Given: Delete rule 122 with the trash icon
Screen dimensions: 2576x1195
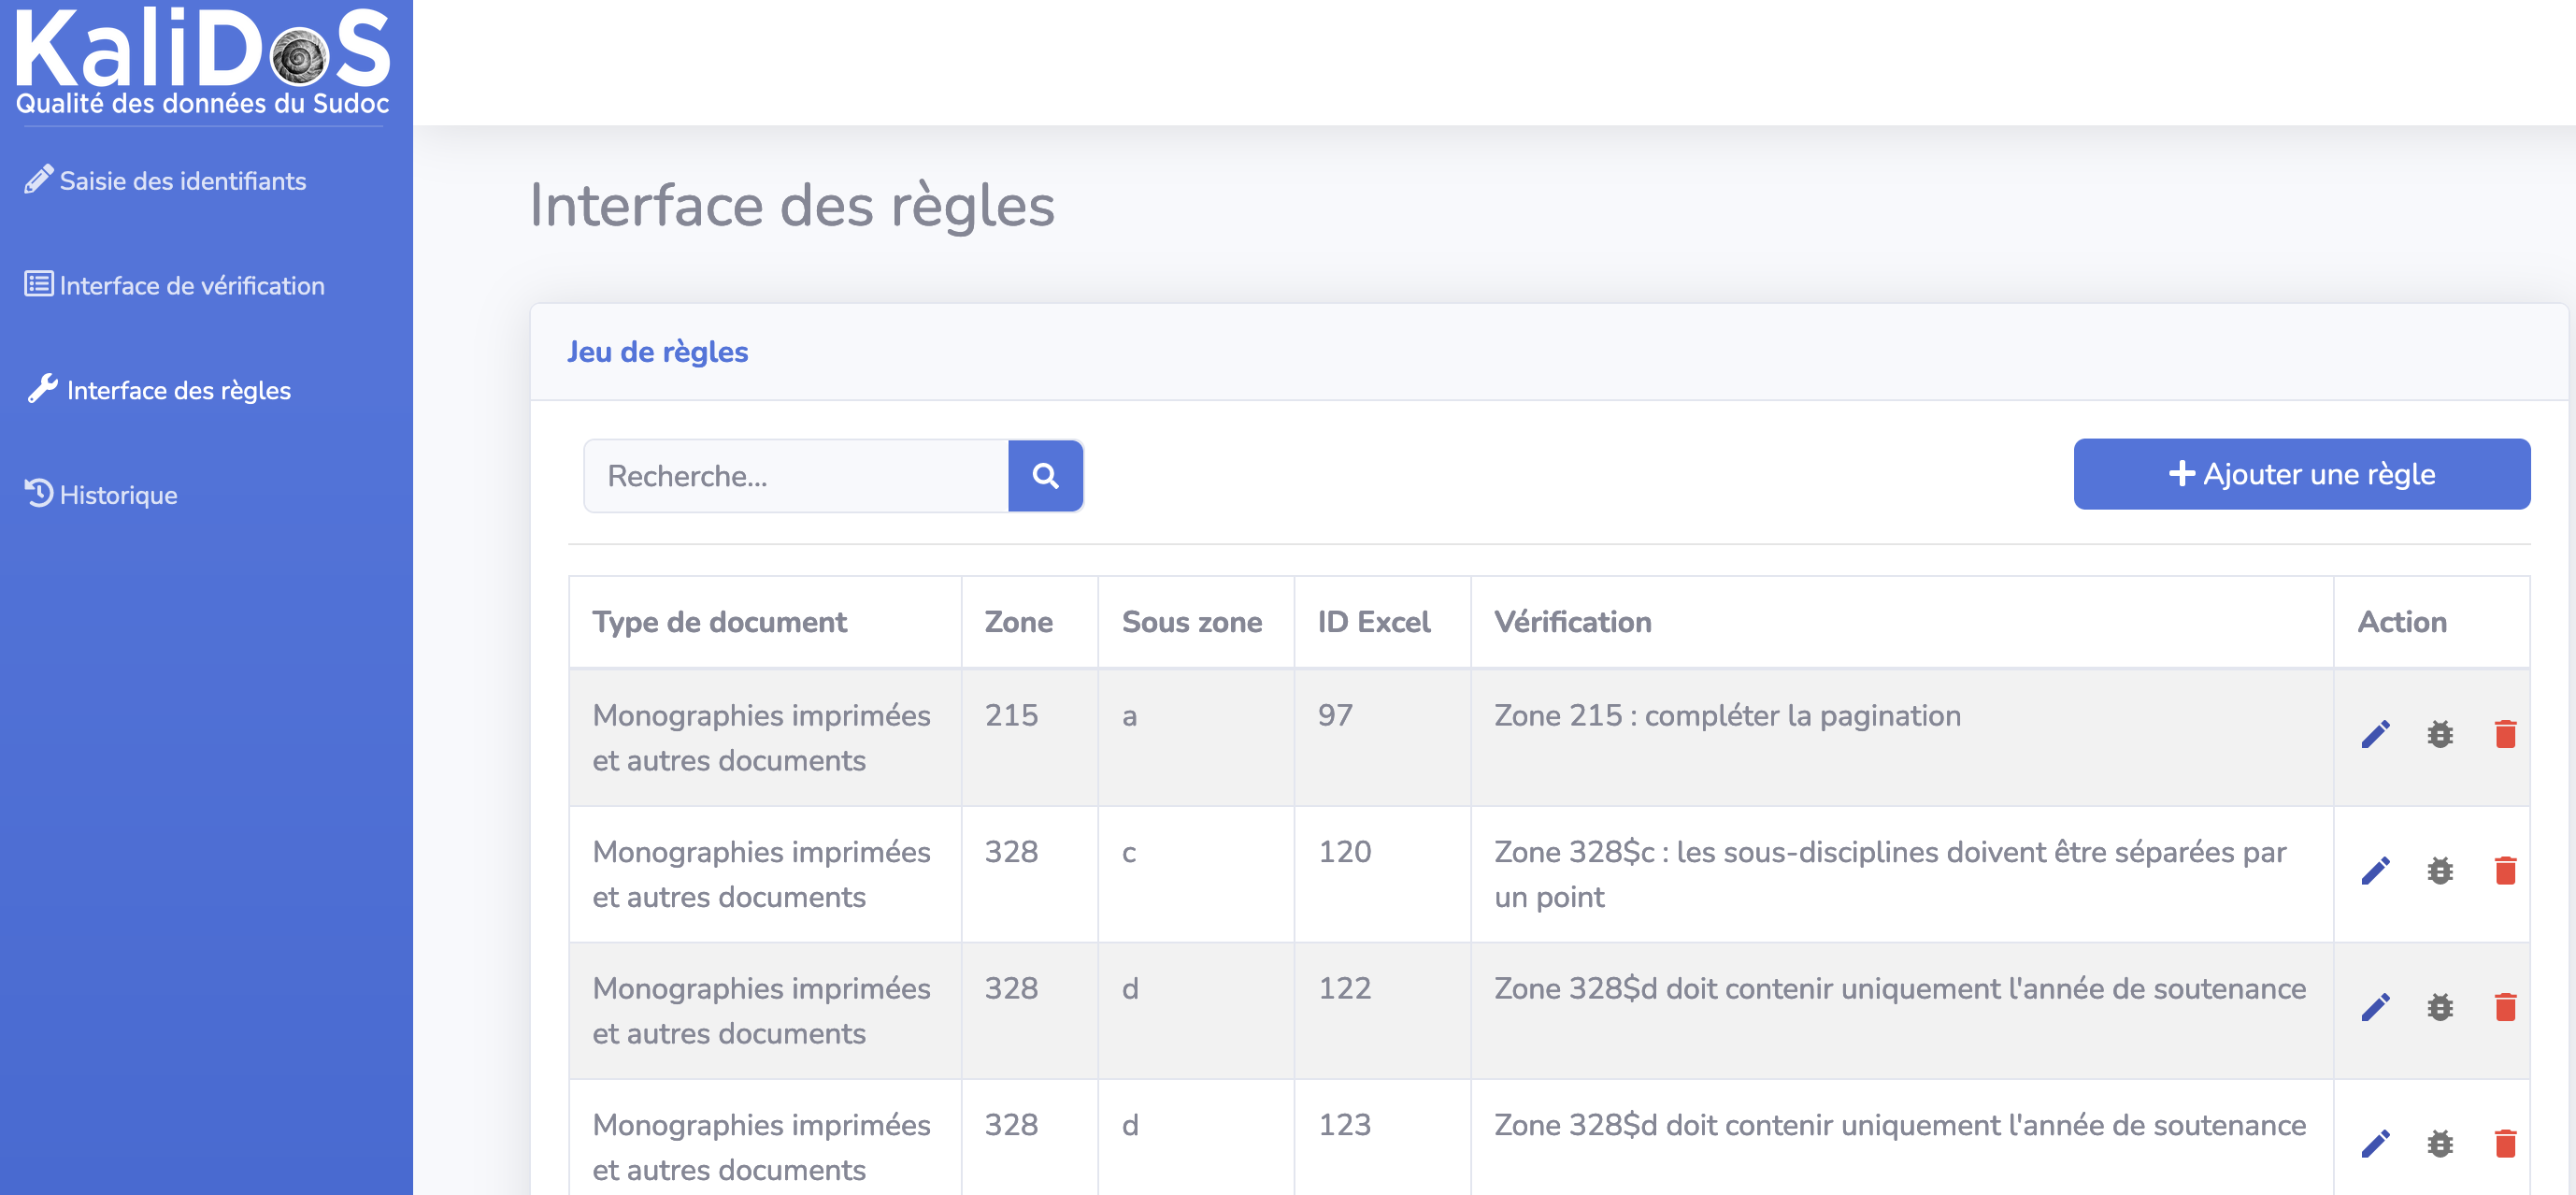Looking at the screenshot, I should 2505,1007.
